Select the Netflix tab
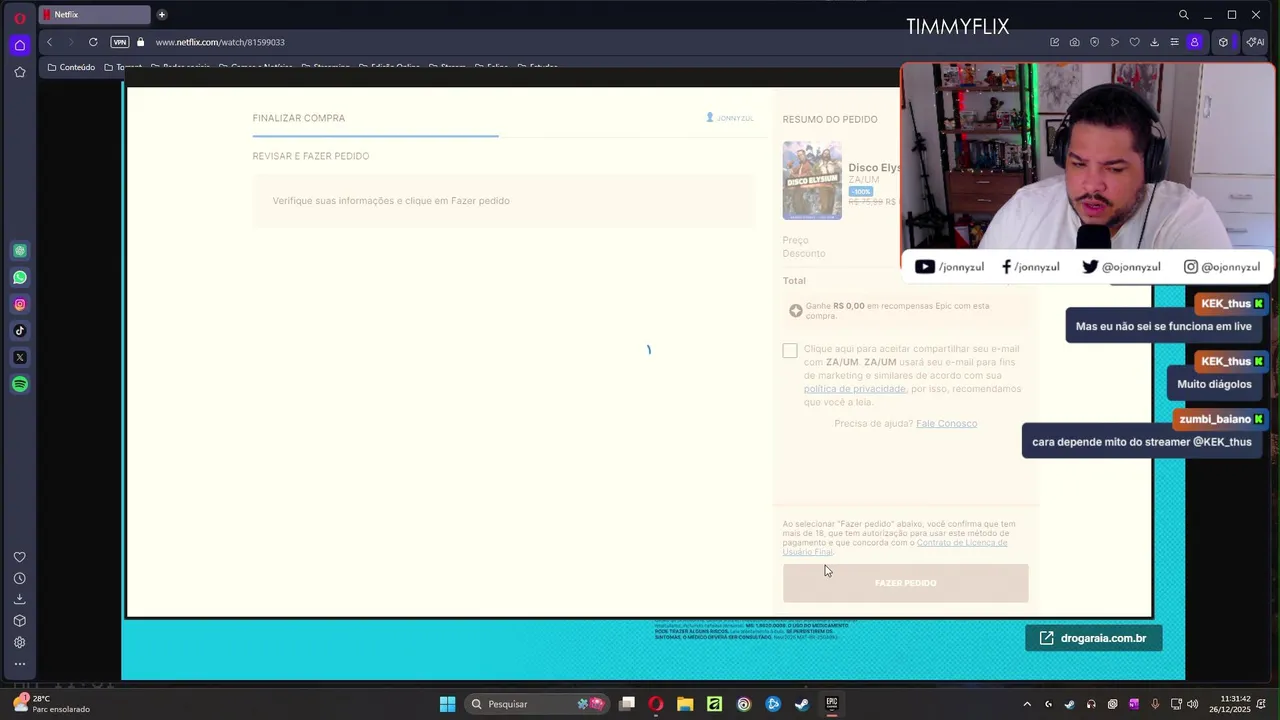 96,14
